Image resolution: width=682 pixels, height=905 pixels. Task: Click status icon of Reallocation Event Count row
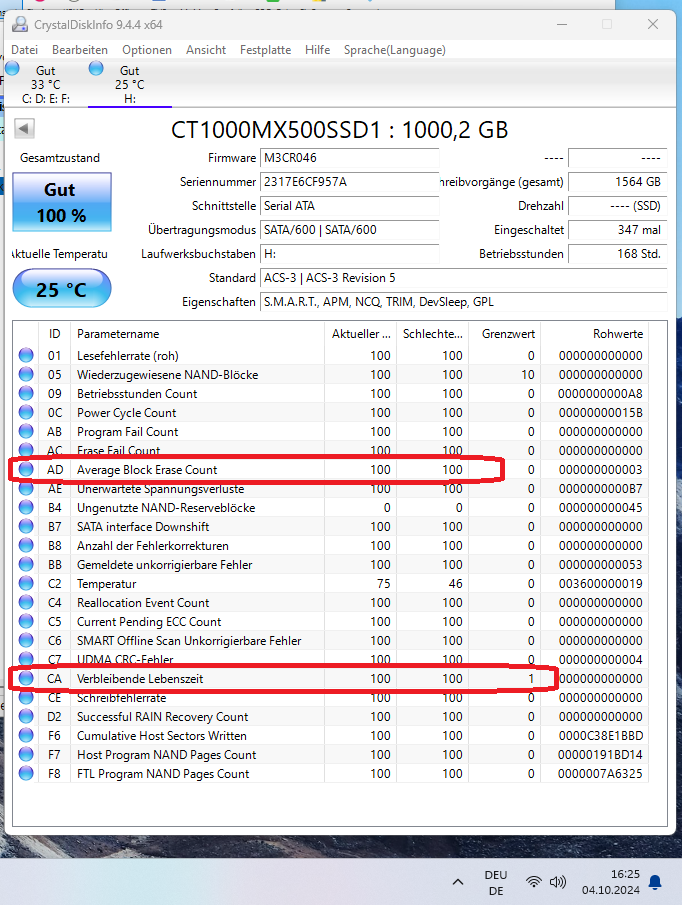tap(26, 602)
